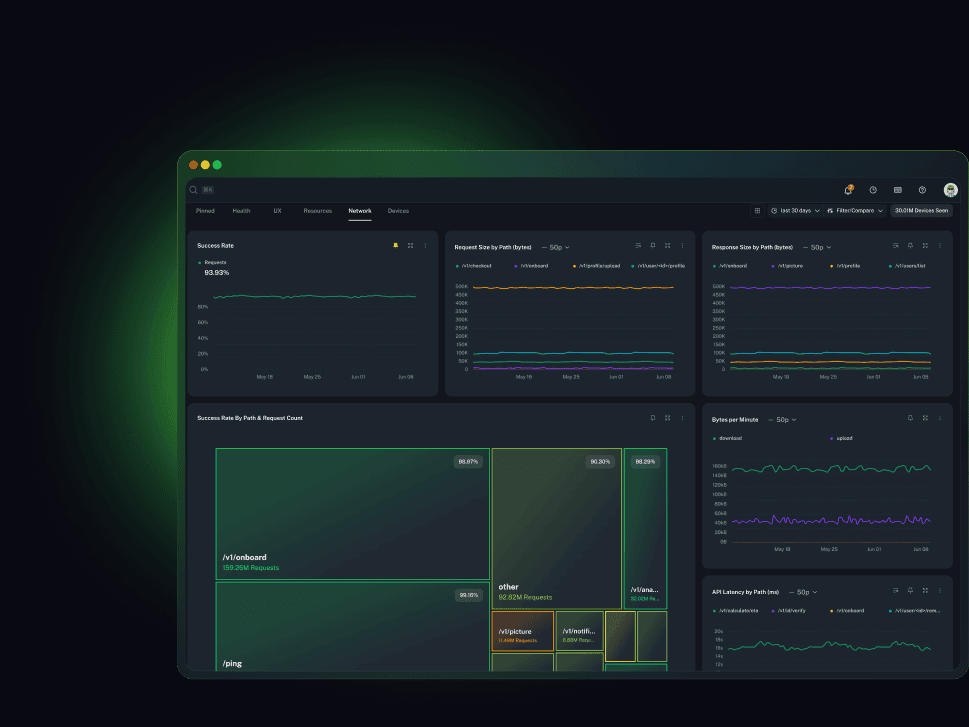Change Bytes per Minute 50p percentile
The width and height of the screenshot is (969, 727).
(x=782, y=420)
